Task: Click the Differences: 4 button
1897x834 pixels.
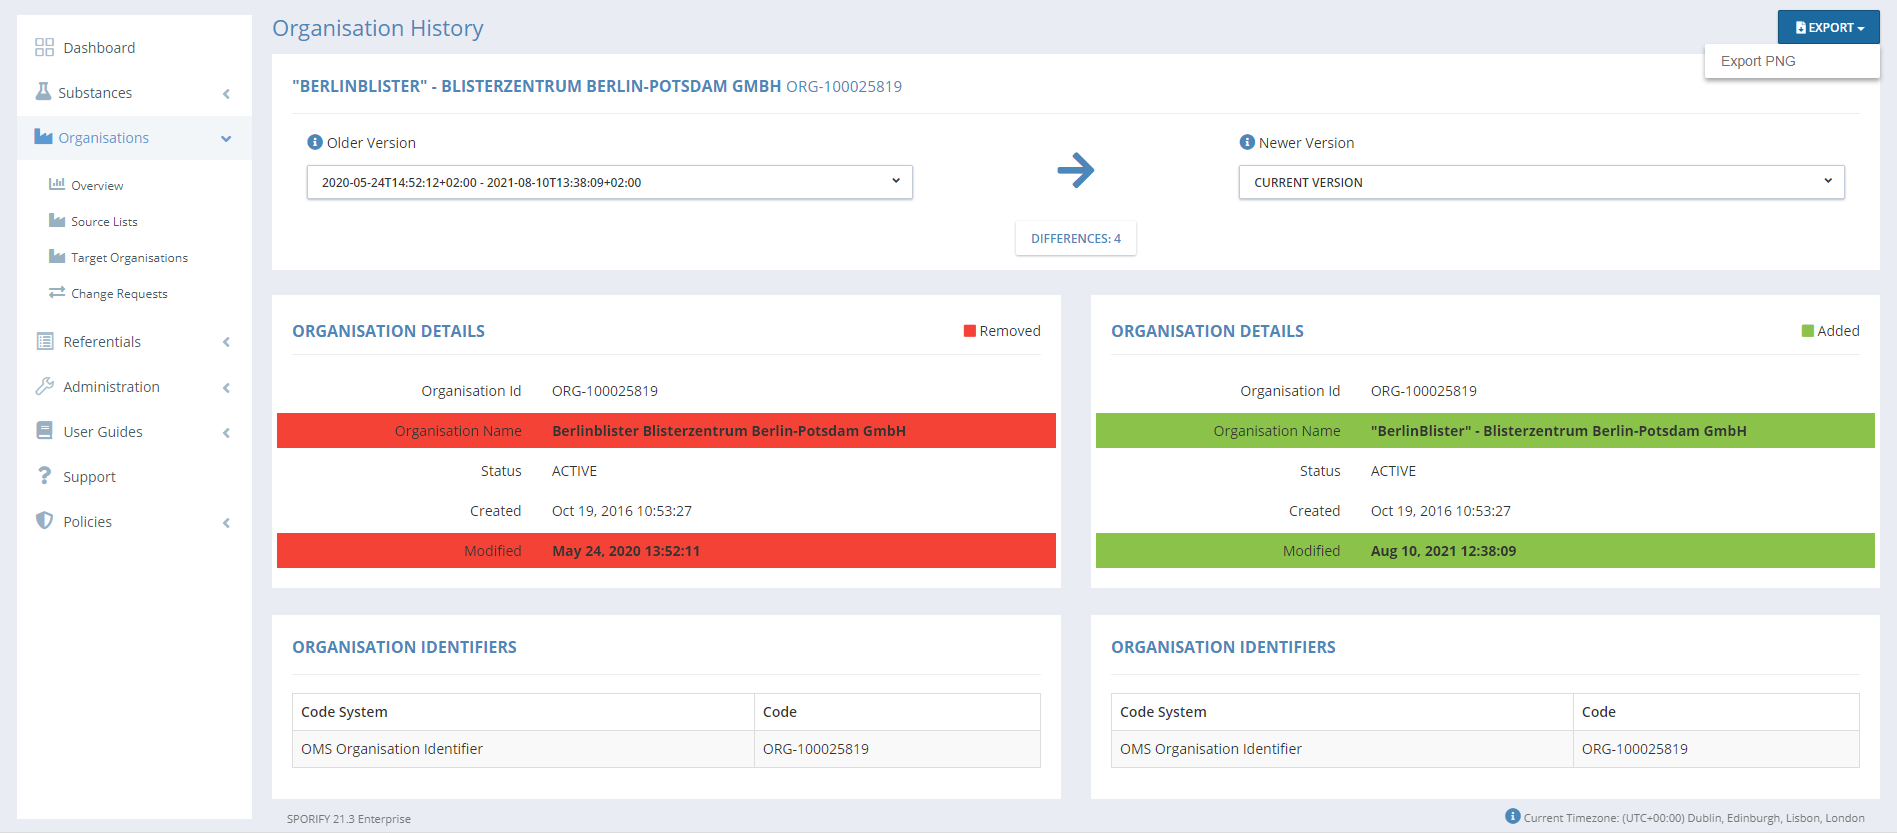Action: [x=1075, y=238]
